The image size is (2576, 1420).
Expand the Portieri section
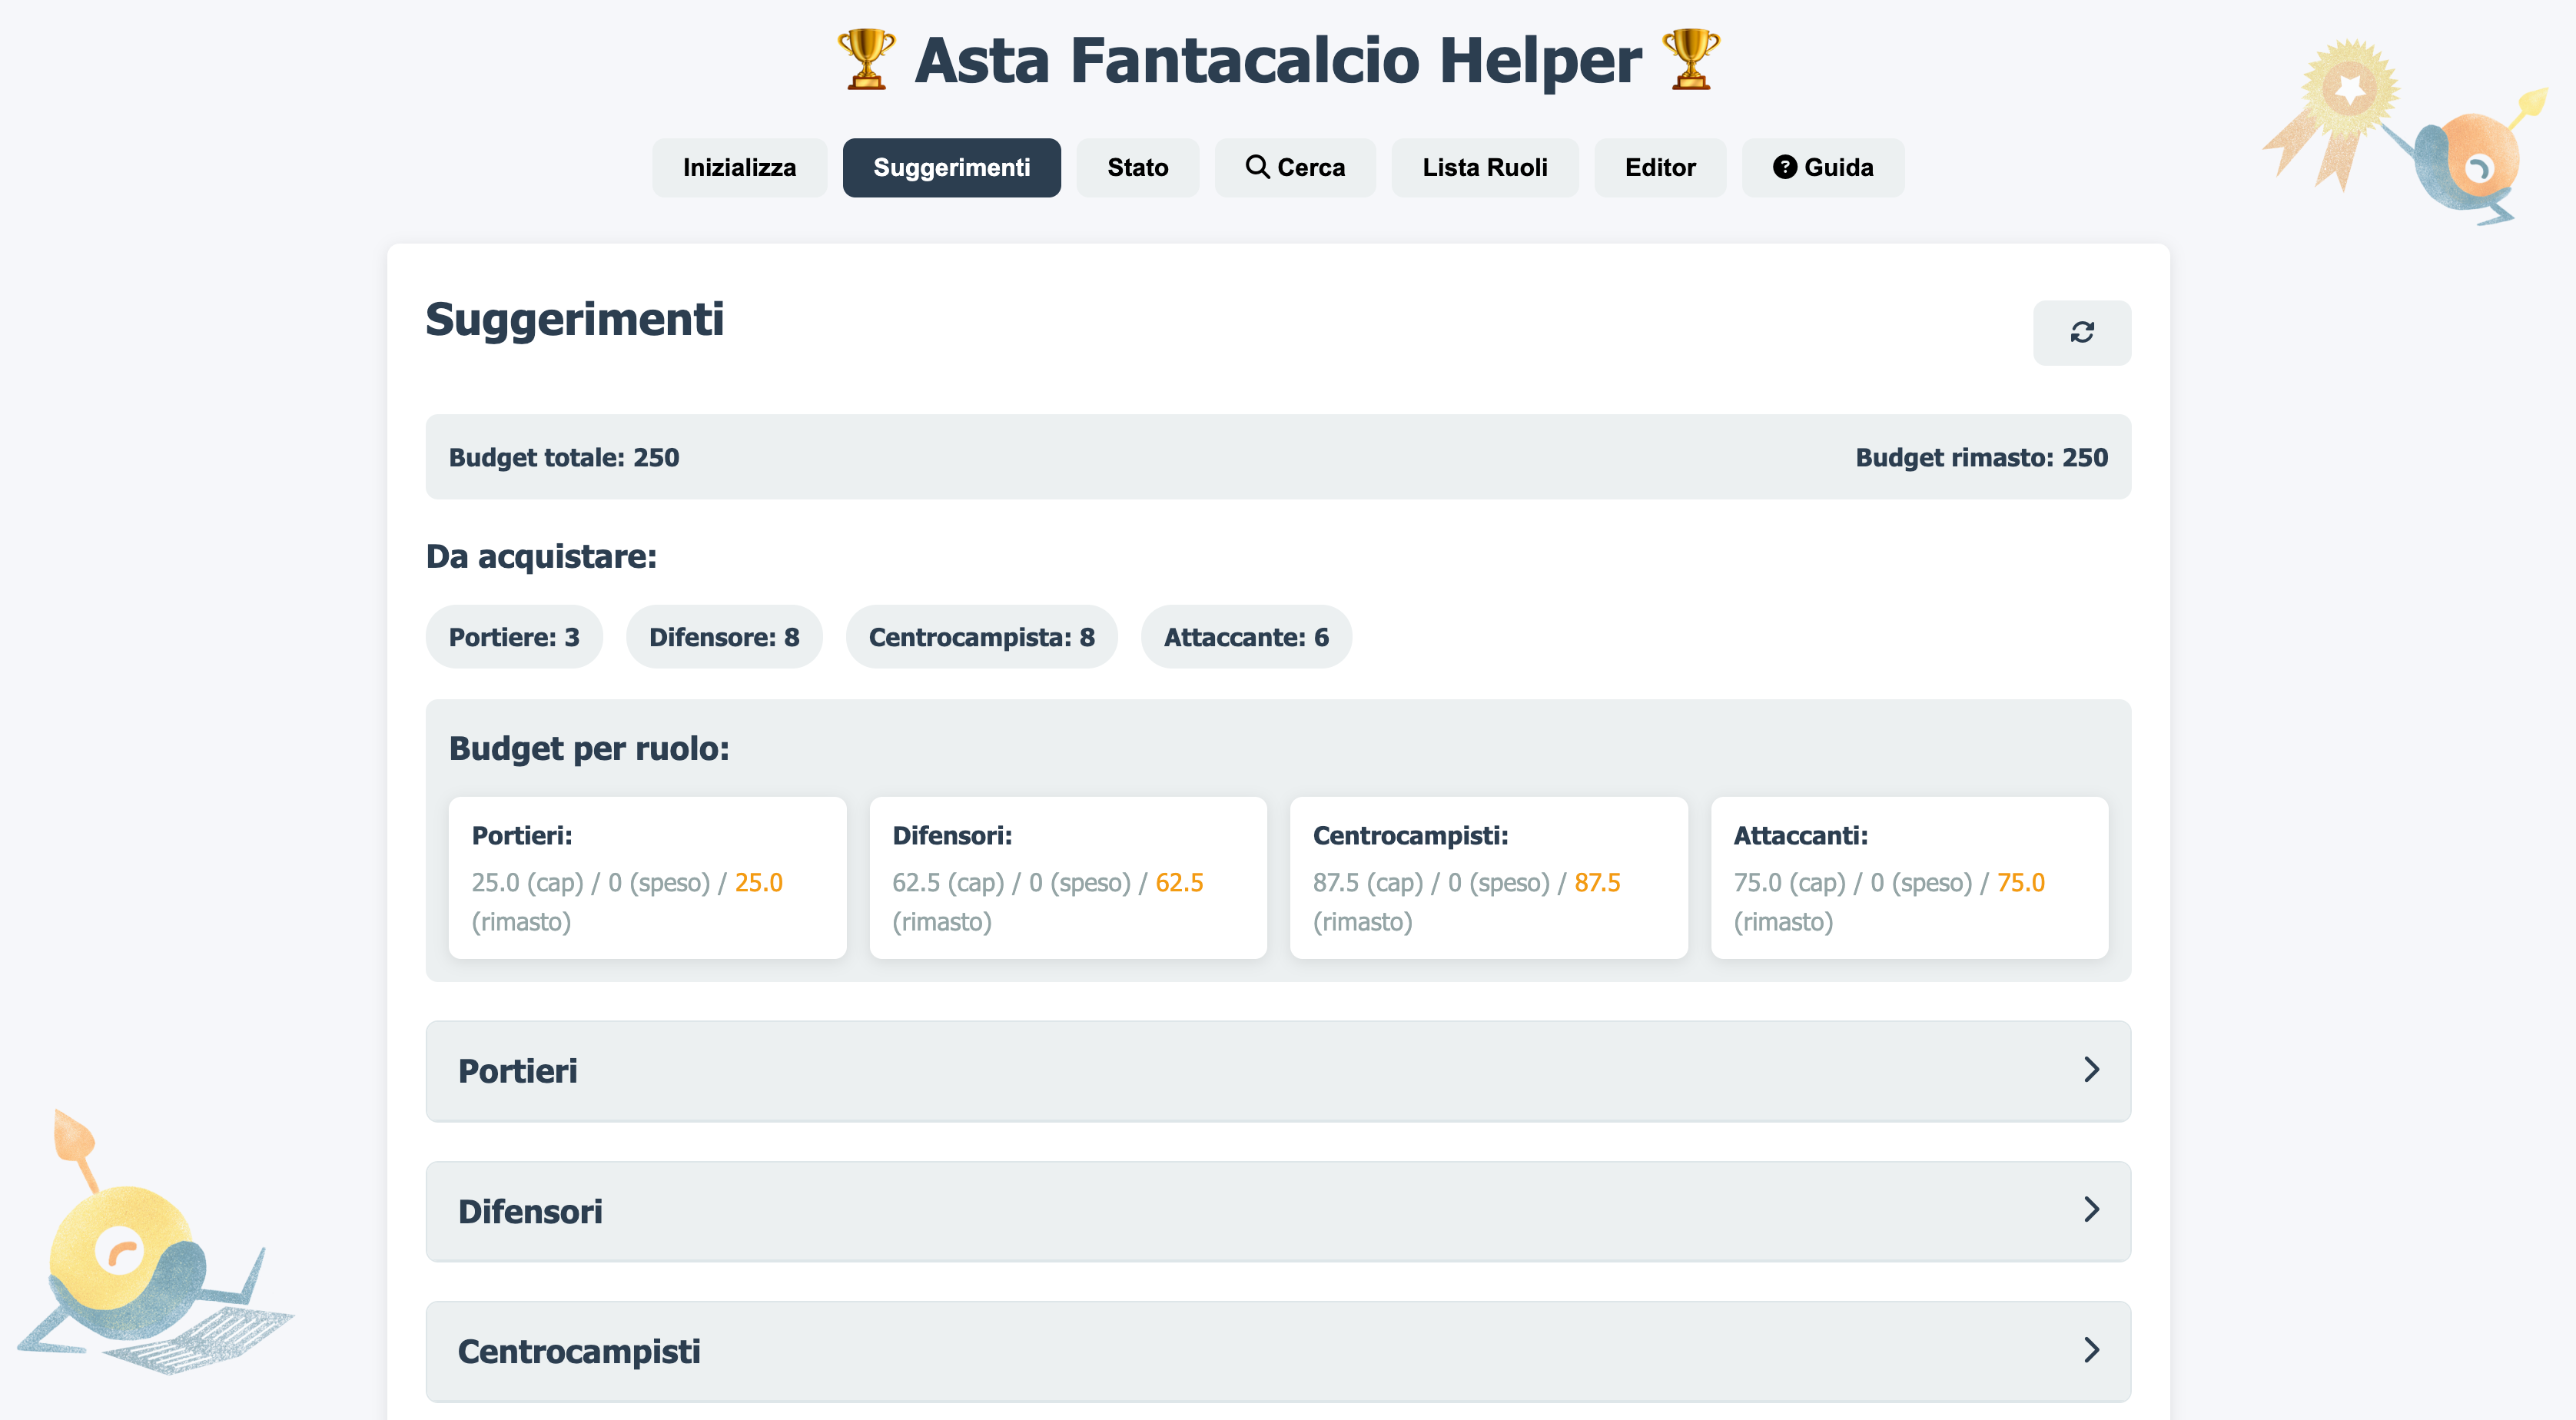pos(1277,1071)
